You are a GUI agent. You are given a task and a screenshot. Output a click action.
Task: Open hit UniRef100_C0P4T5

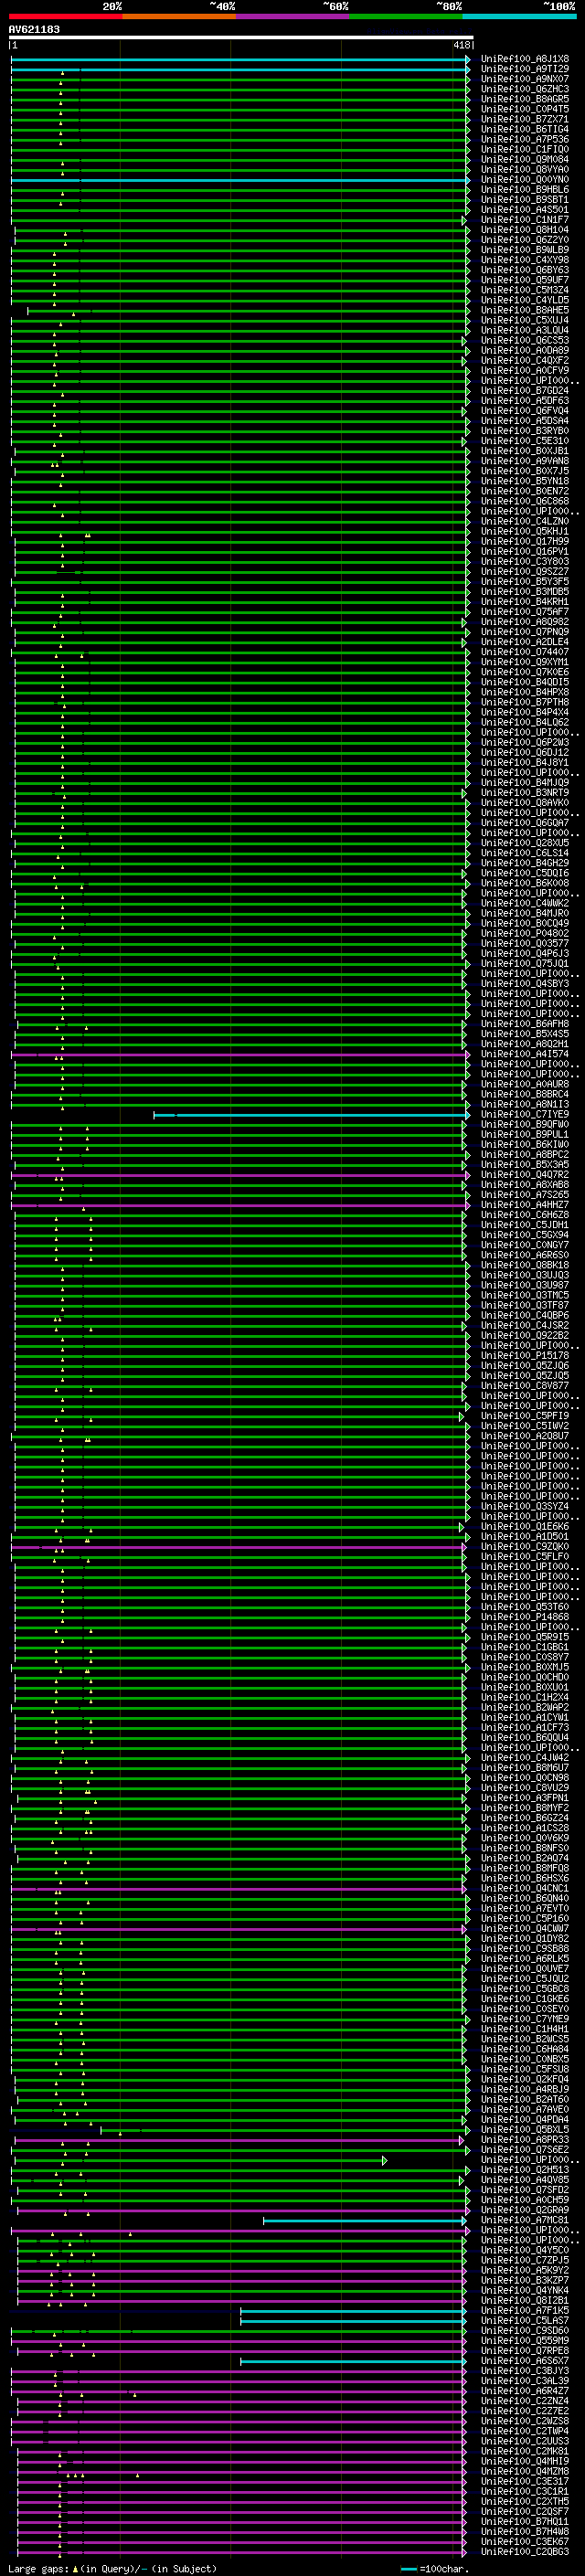point(524,109)
